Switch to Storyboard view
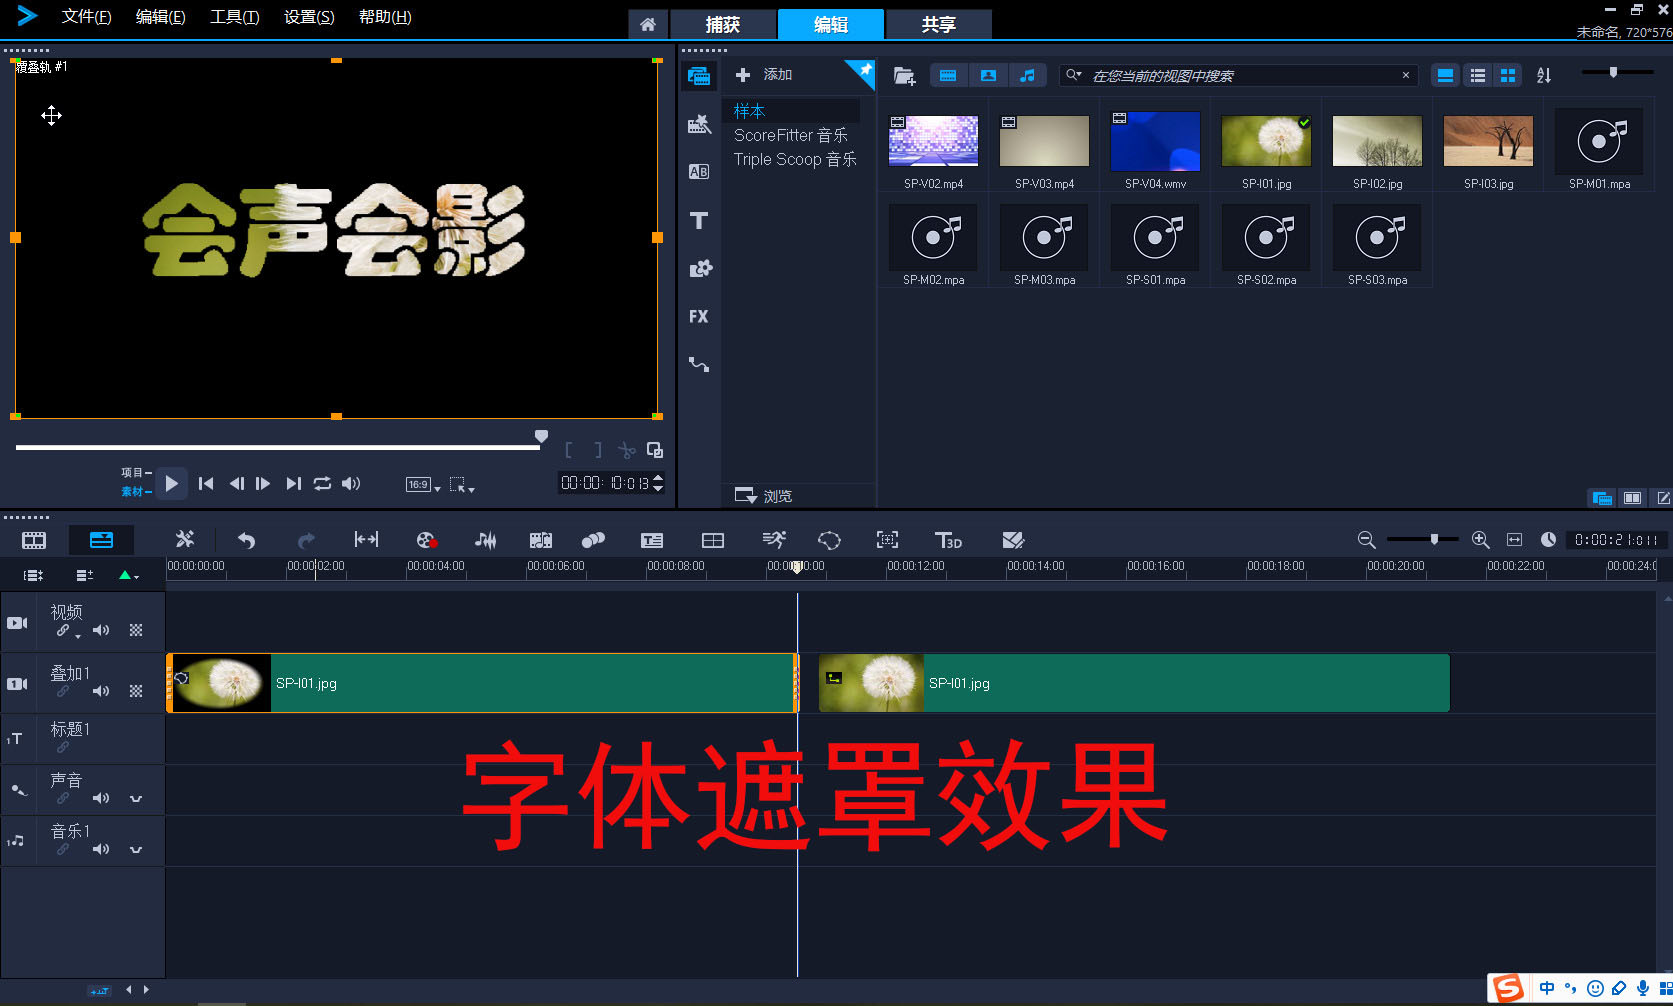 point(34,540)
